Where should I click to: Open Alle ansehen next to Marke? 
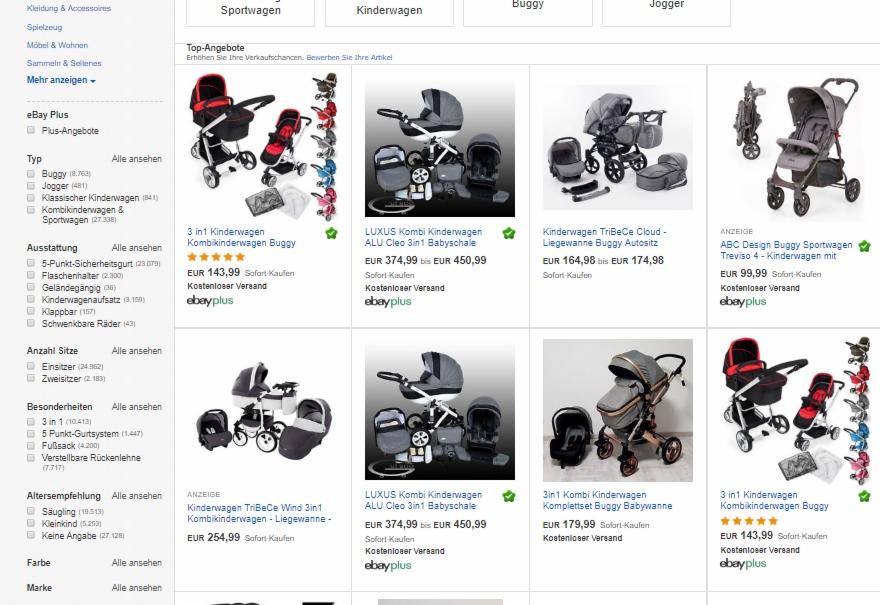pyautogui.click(x=136, y=588)
